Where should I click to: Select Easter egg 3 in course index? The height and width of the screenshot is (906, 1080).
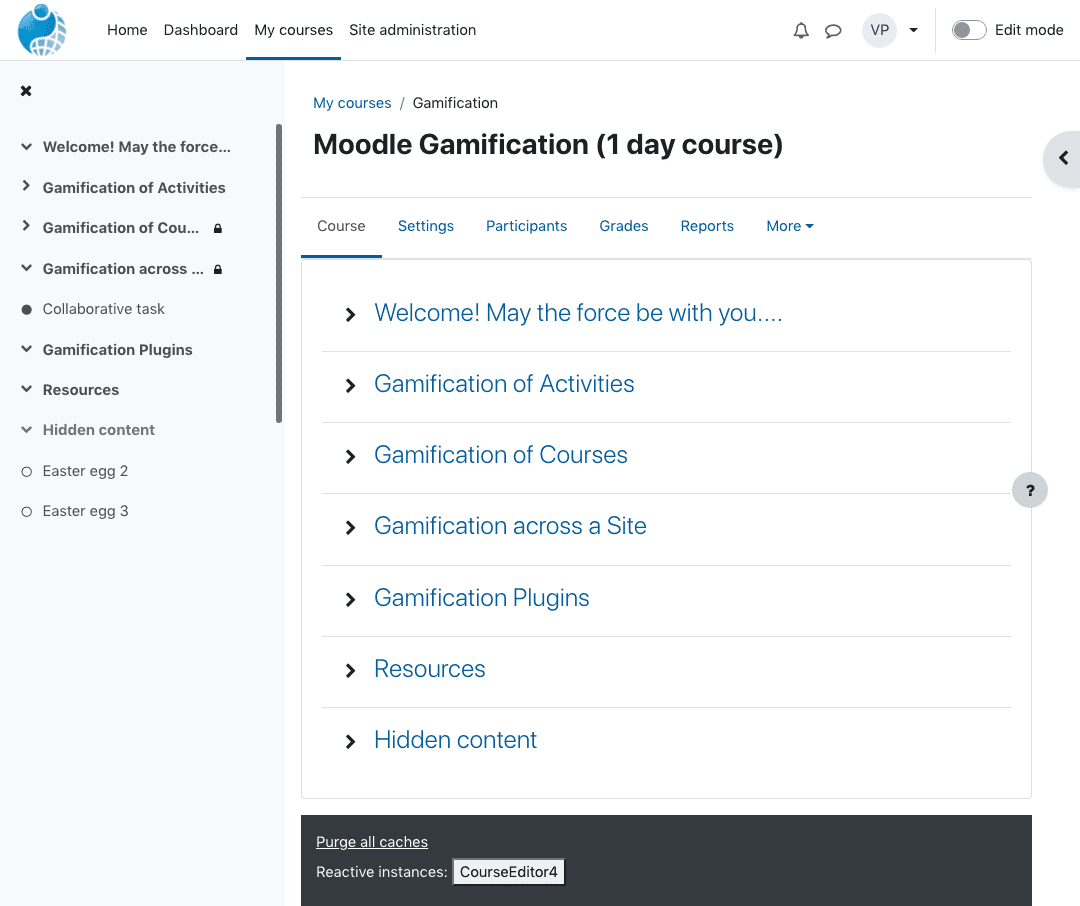[85, 511]
